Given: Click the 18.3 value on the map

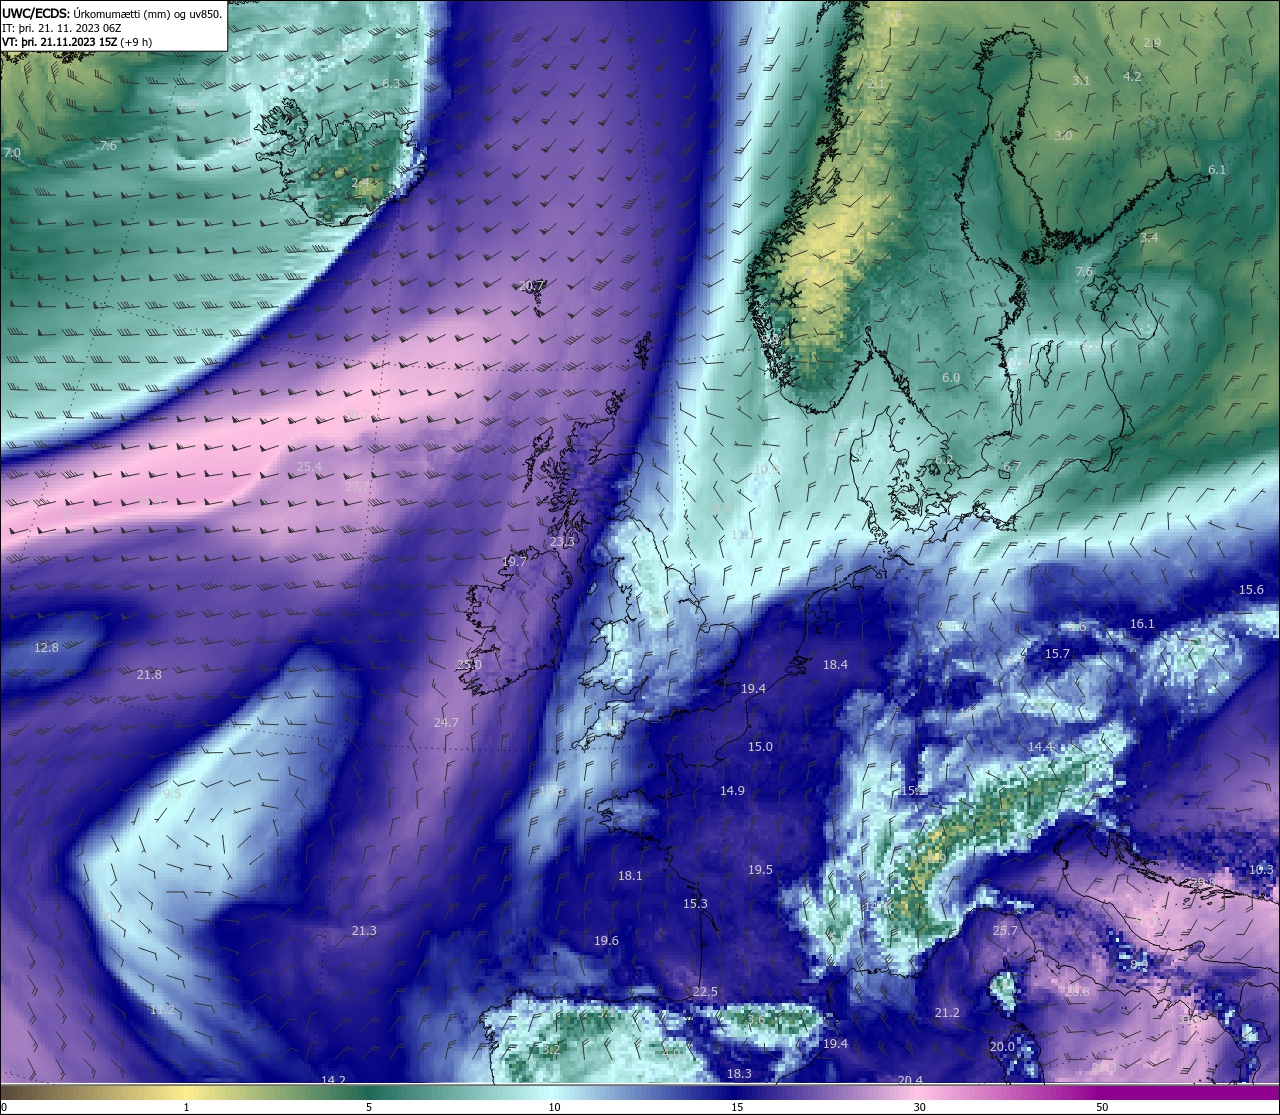Looking at the screenshot, I should 738,1074.
